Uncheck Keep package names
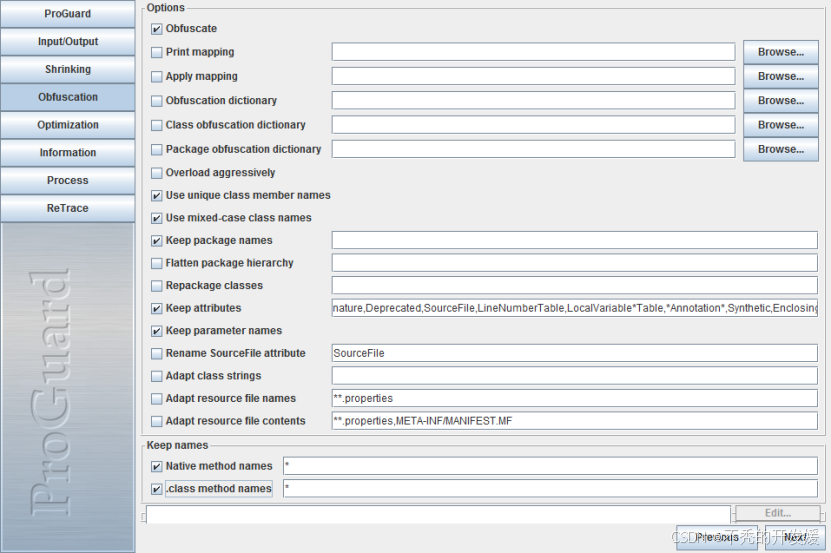This screenshot has width=831, height=553. (x=156, y=241)
